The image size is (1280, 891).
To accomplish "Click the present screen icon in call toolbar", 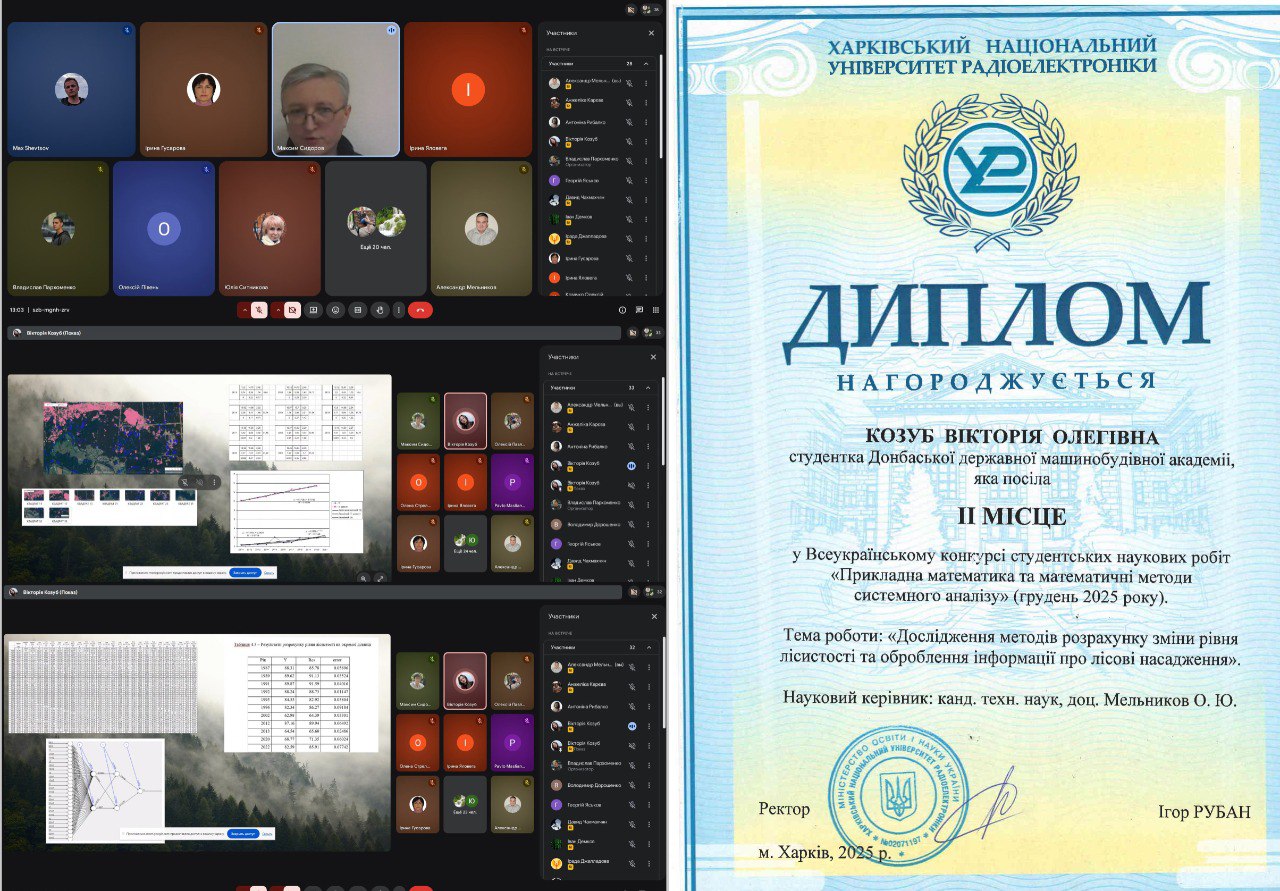I will (x=313, y=310).
